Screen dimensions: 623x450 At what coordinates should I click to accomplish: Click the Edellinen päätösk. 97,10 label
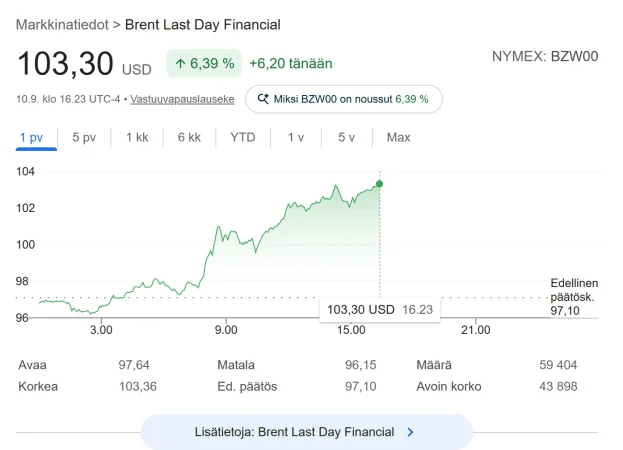pos(574,297)
